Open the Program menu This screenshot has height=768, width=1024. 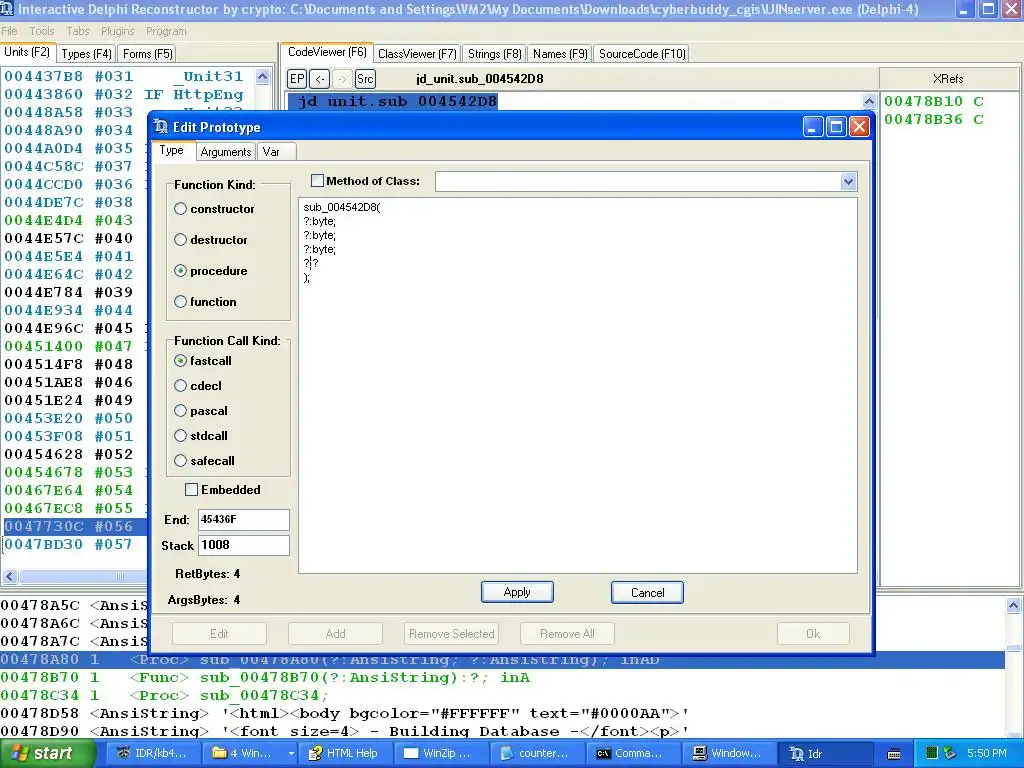[x=166, y=31]
